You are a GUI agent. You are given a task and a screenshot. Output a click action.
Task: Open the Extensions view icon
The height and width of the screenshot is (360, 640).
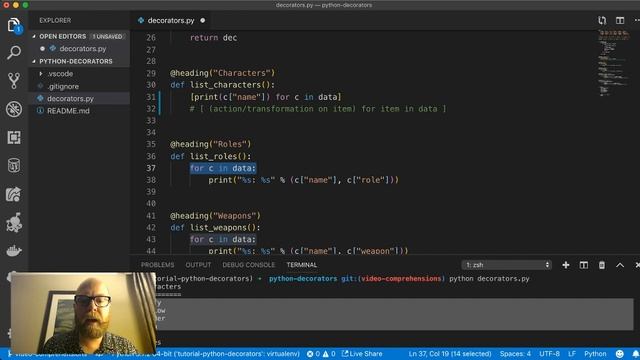click(x=14, y=138)
